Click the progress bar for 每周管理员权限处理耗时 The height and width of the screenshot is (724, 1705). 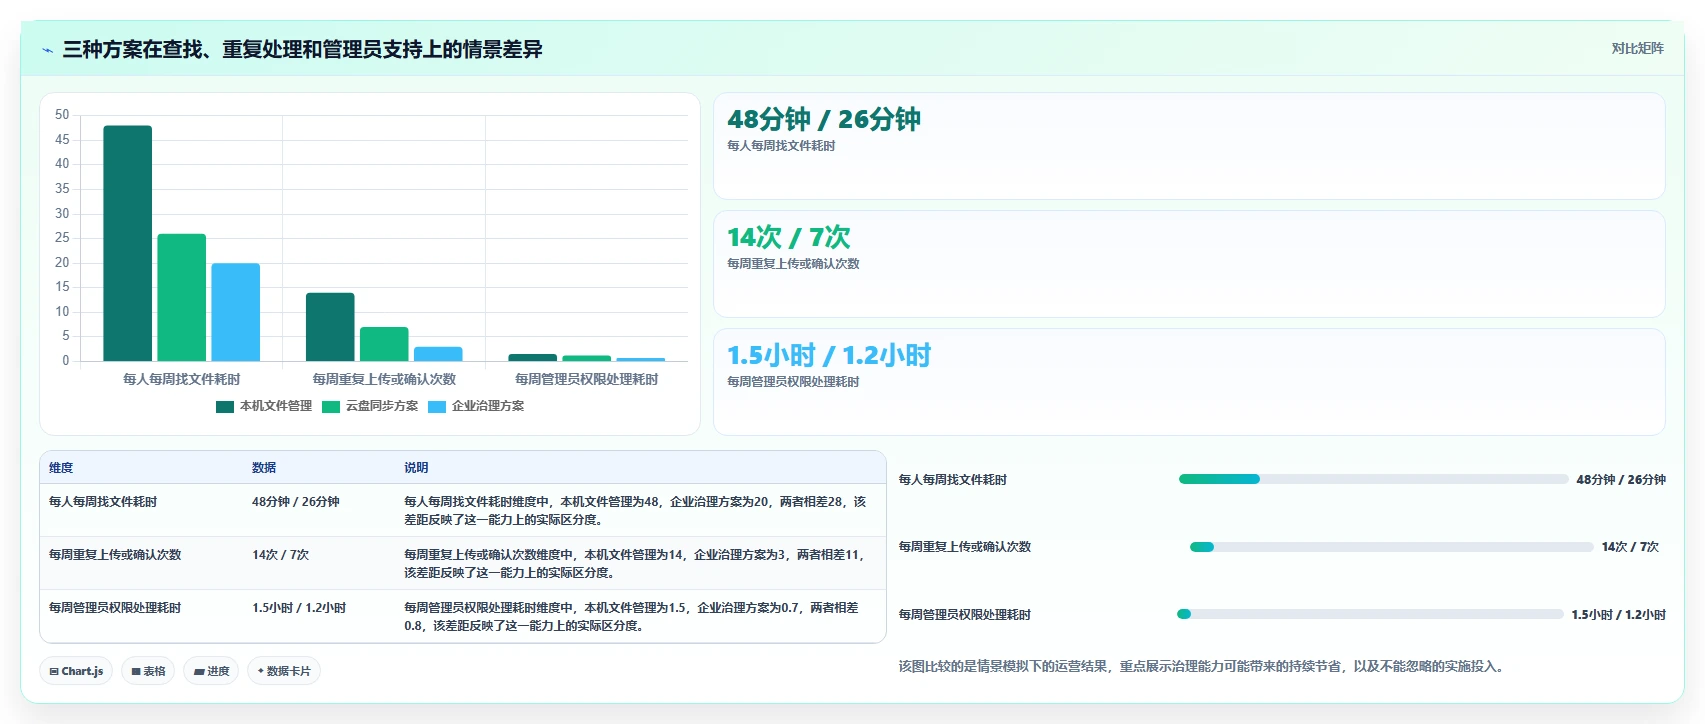pos(1370,614)
